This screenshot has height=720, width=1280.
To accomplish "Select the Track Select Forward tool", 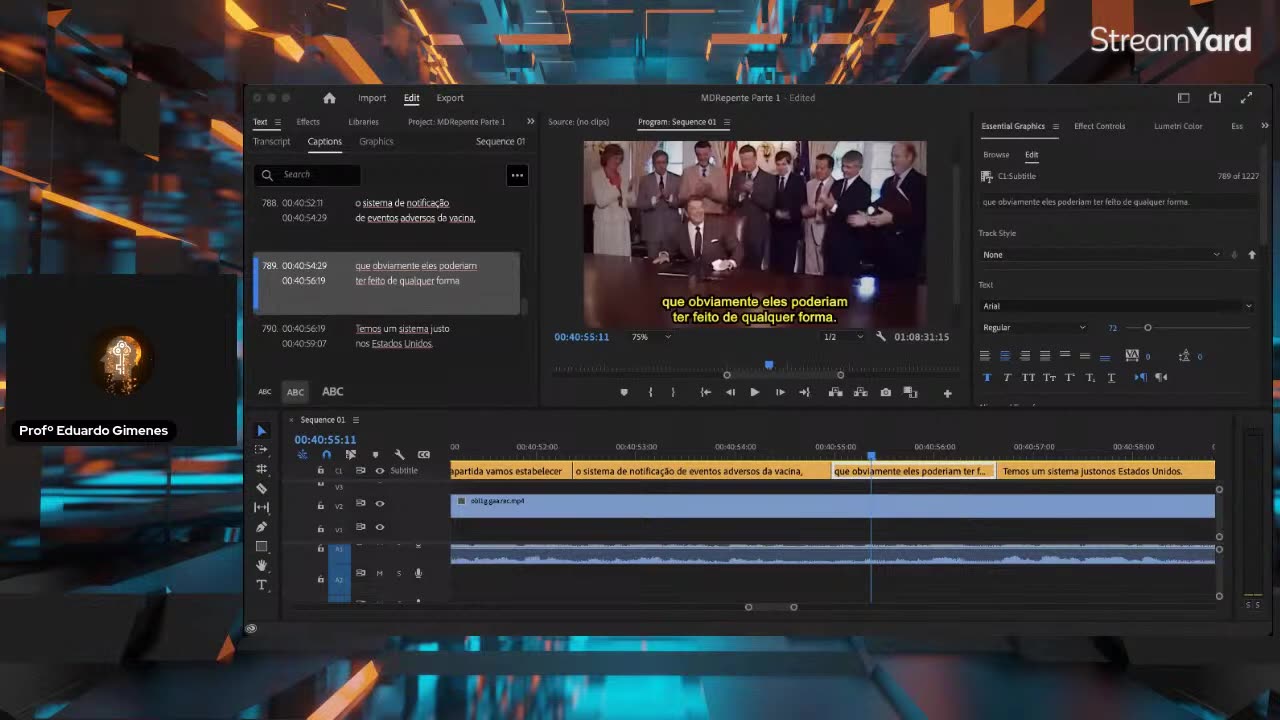I will [x=261, y=450].
